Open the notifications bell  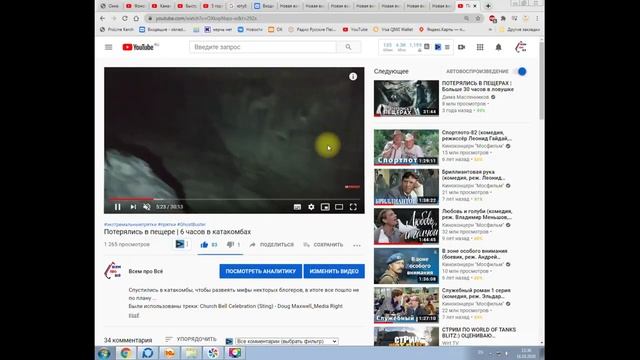[498, 47]
